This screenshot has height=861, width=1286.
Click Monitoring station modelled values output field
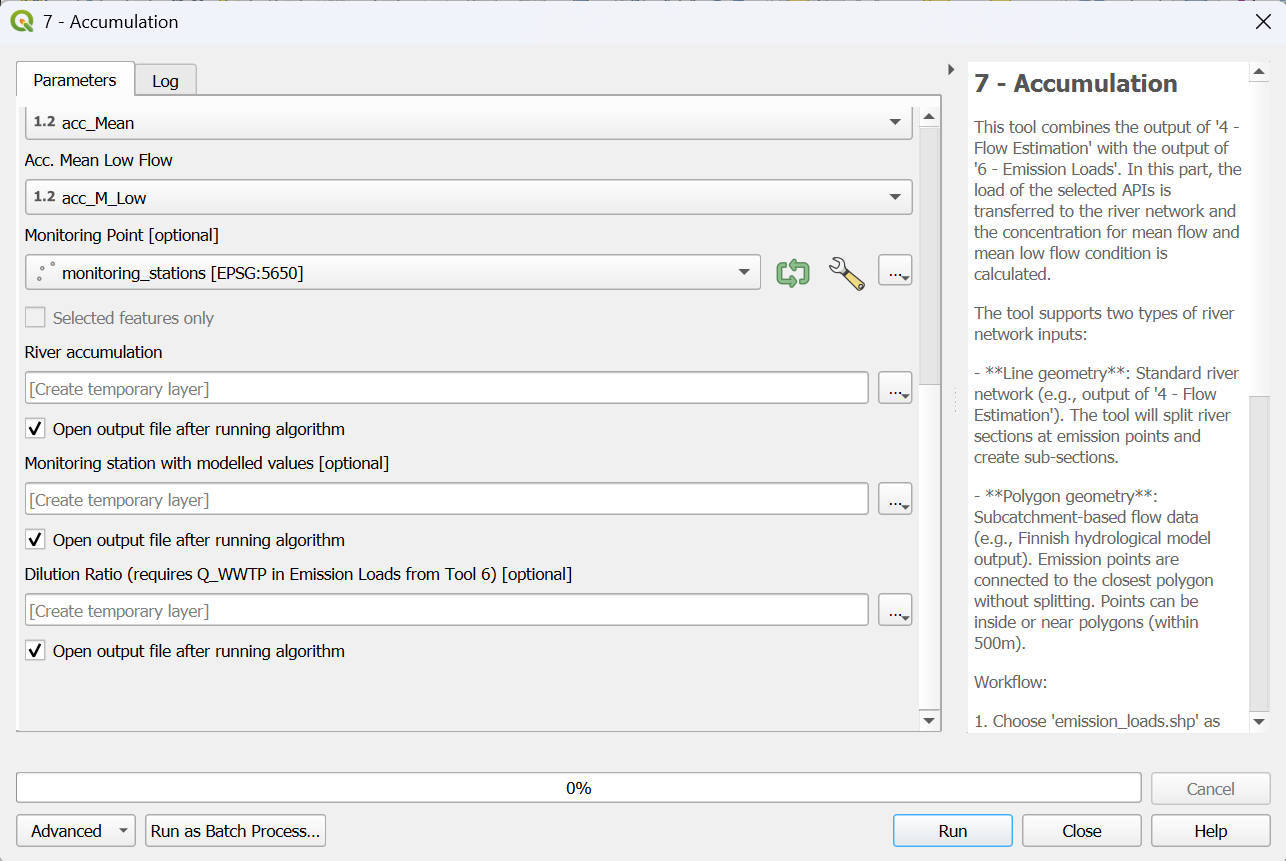pos(446,499)
